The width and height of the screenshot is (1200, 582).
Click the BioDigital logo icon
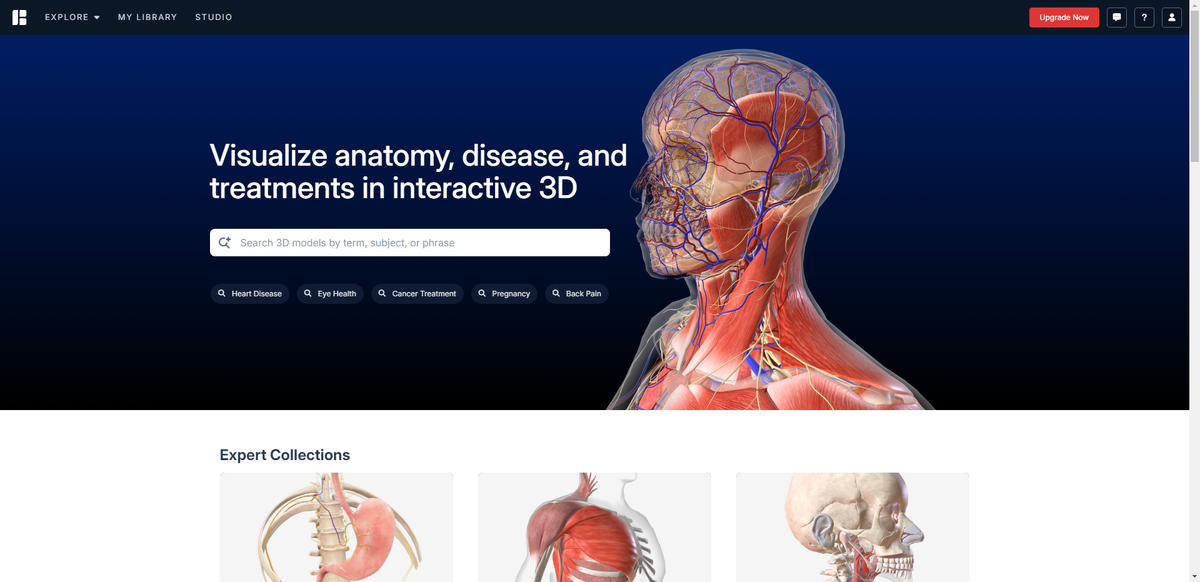[x=19, y=17]
